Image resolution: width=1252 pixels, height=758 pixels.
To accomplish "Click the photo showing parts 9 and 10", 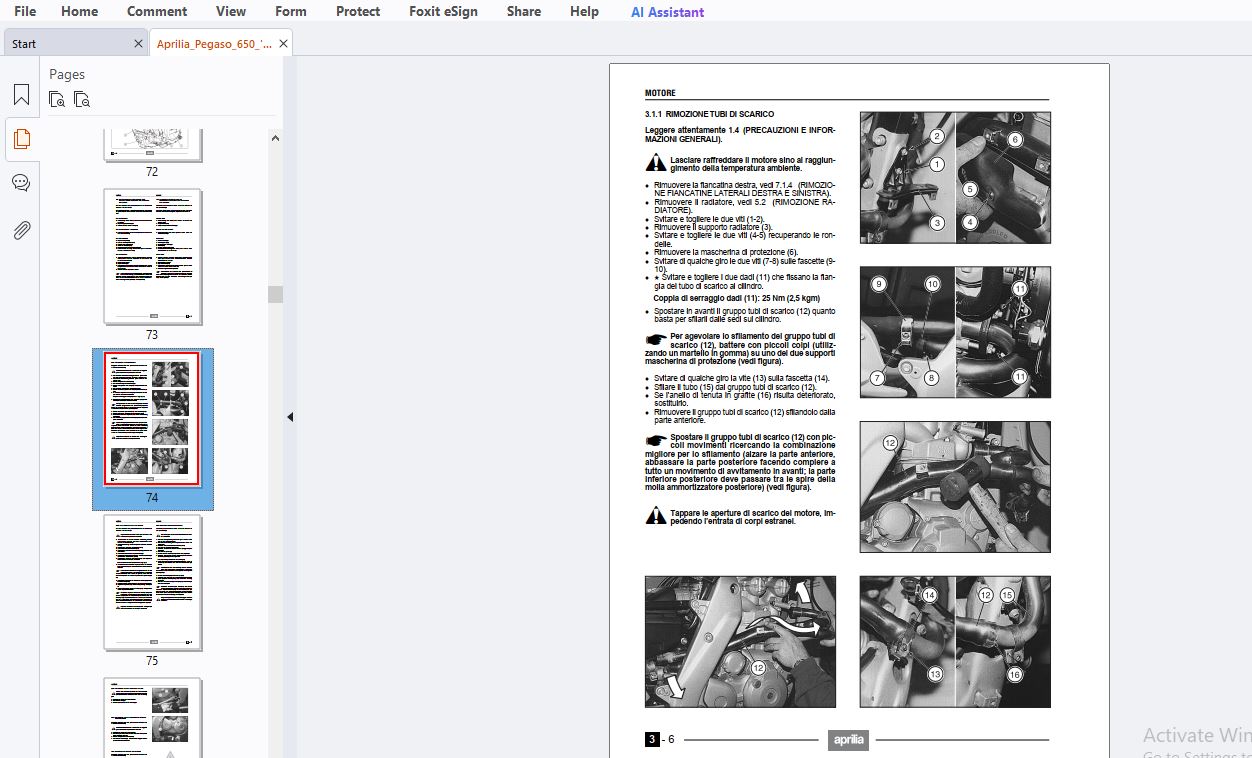I will [955, 332].
